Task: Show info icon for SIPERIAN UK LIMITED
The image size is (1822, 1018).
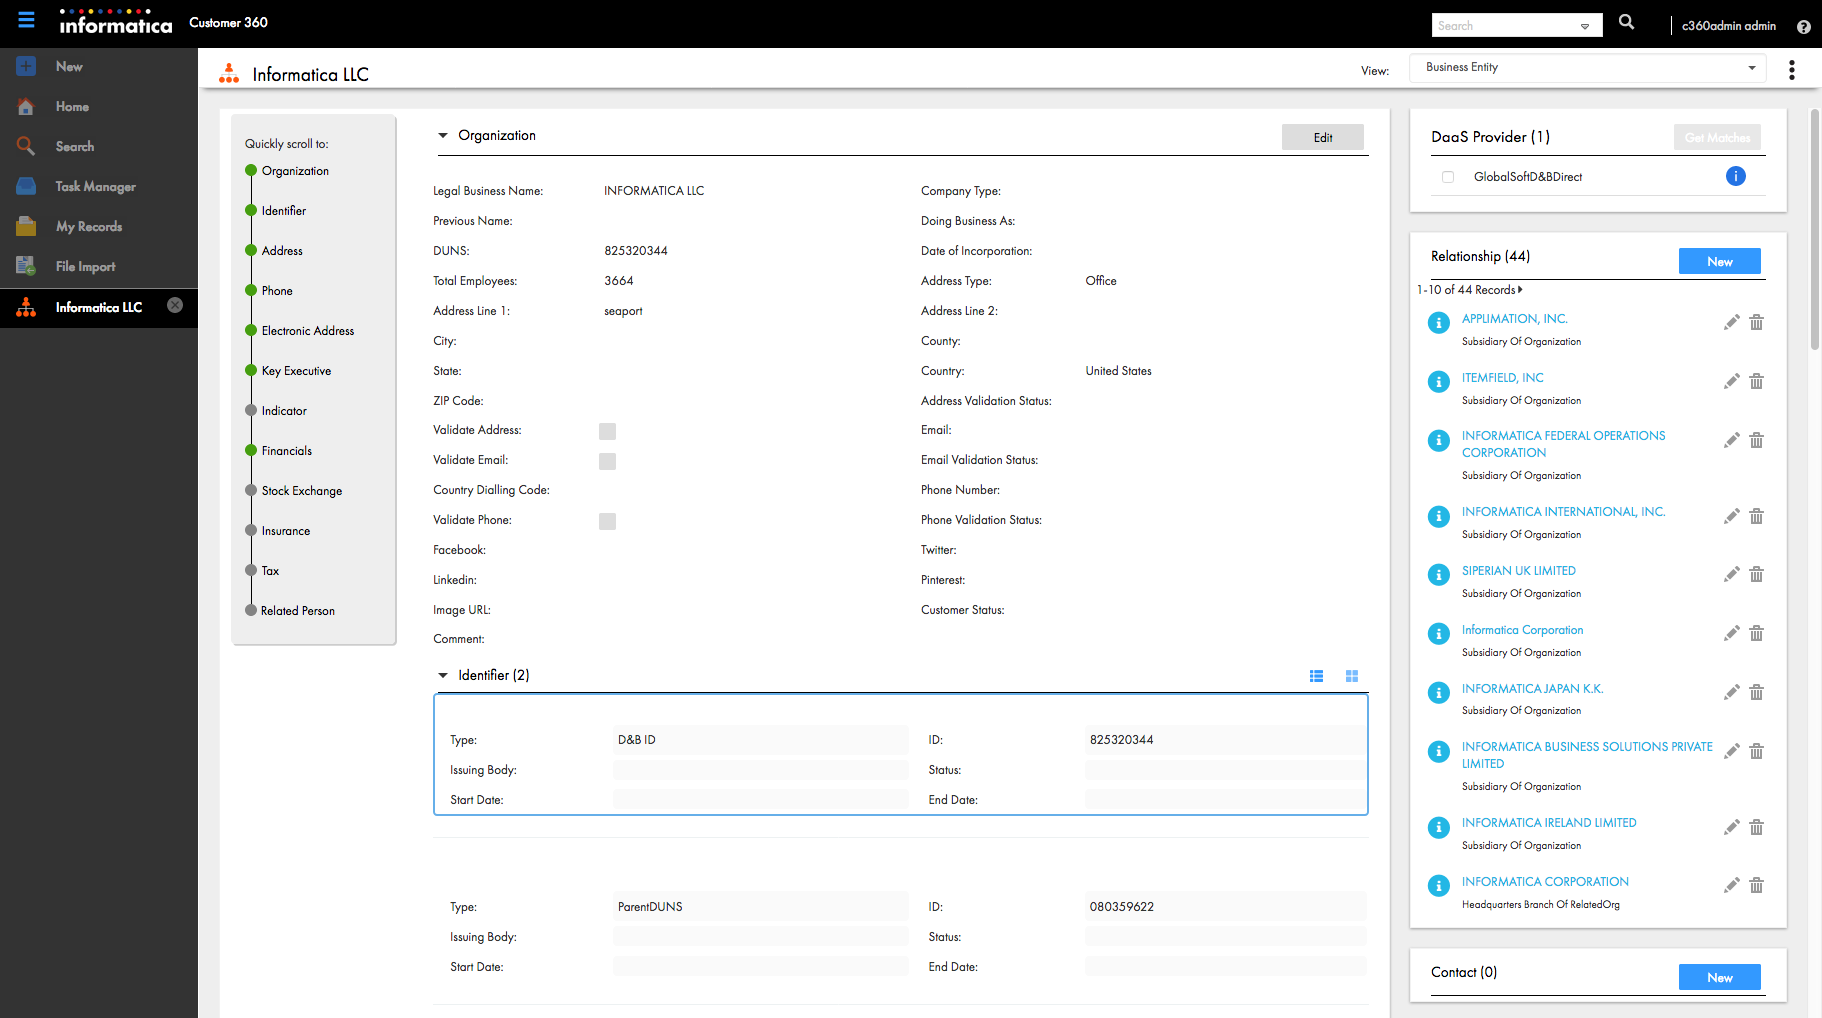Action: pos(1438,574)
